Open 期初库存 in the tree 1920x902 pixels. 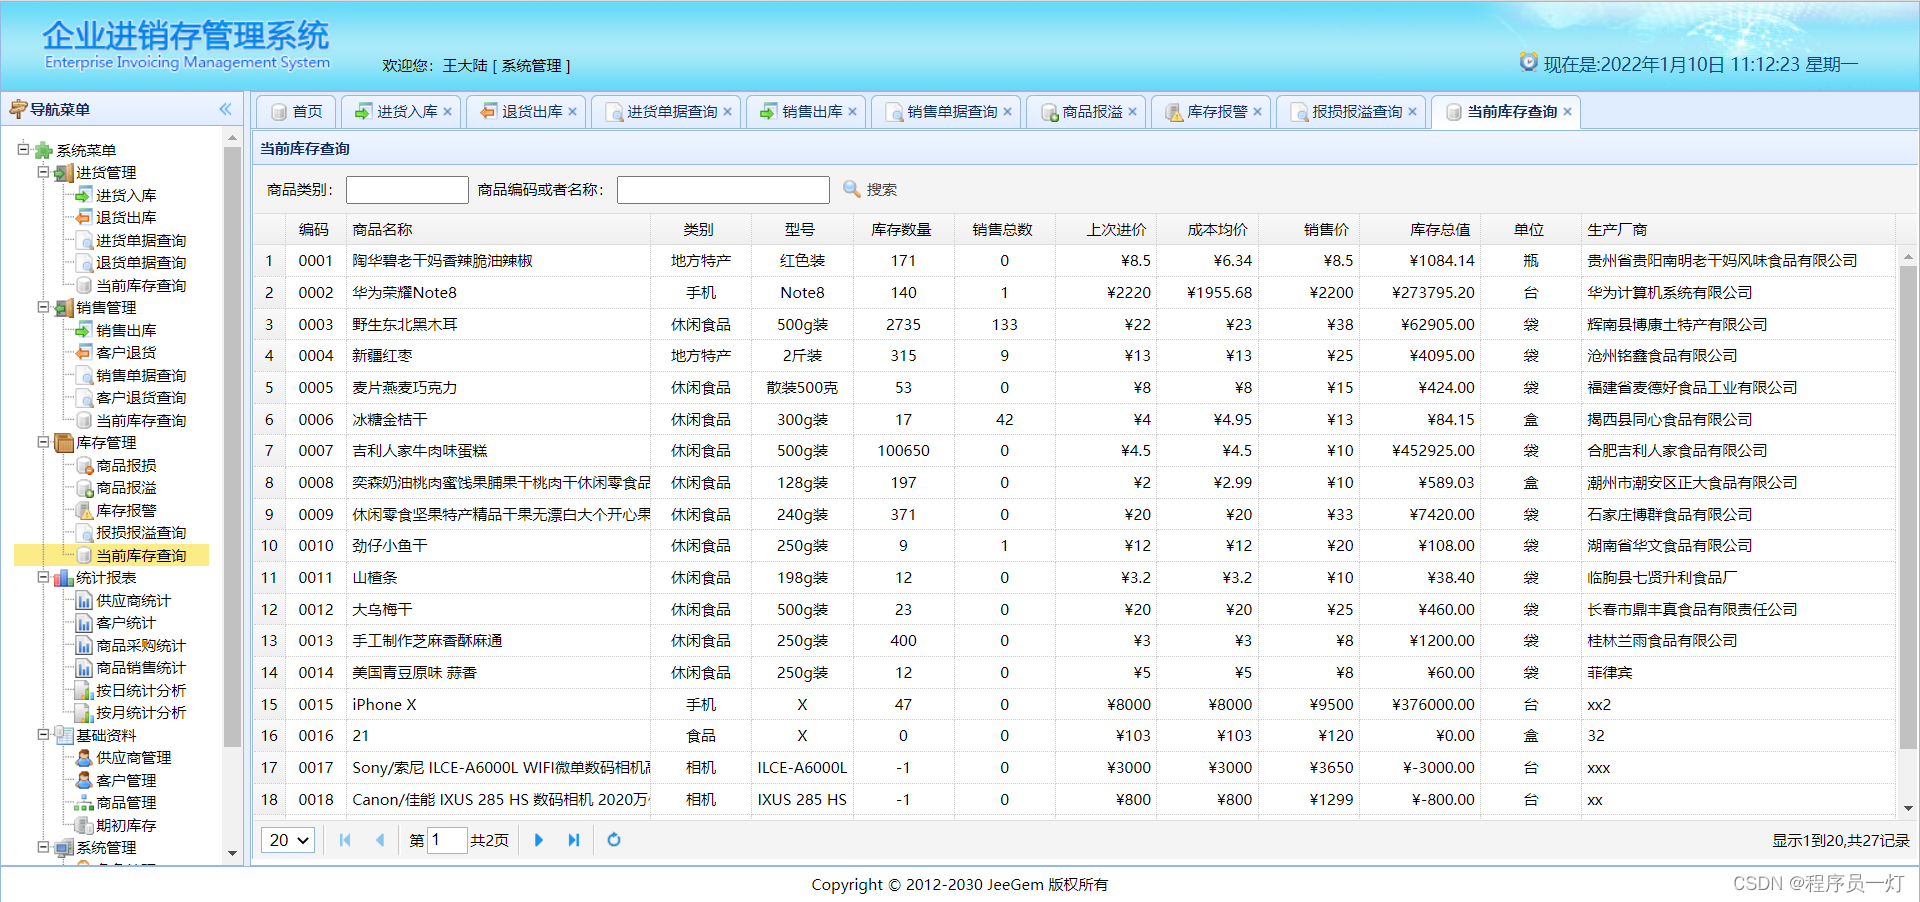click(x=126, y=825)
